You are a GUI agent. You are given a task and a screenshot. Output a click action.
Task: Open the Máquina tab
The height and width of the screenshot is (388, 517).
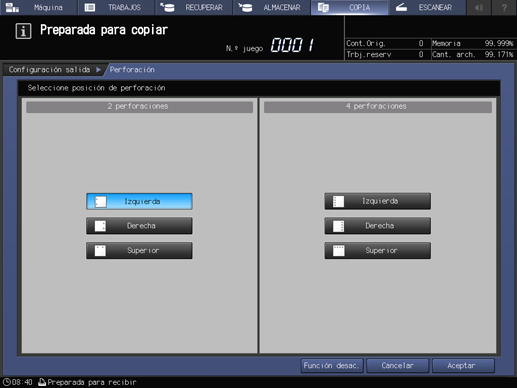[x=39, y=7]
